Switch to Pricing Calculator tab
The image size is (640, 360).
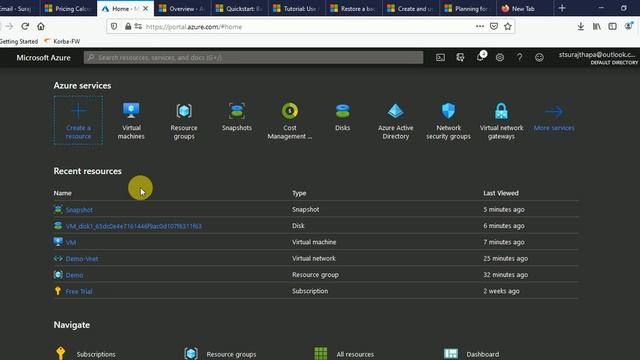click(x=68, y=8)
